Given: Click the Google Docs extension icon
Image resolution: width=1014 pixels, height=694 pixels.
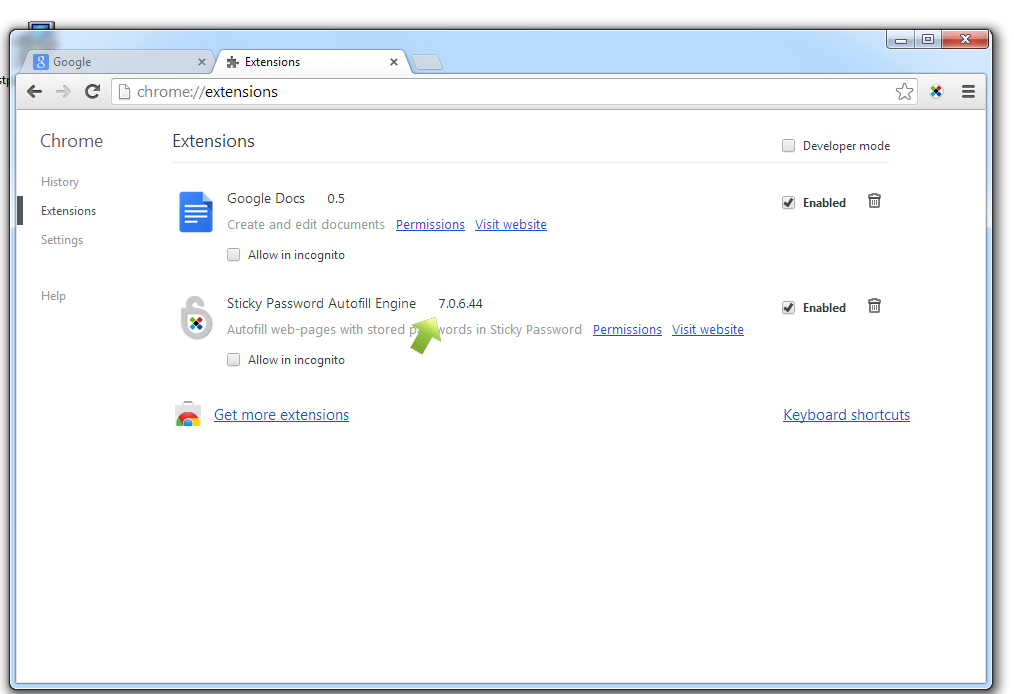Looking at the screenshot, I should (x=195, y=212).
